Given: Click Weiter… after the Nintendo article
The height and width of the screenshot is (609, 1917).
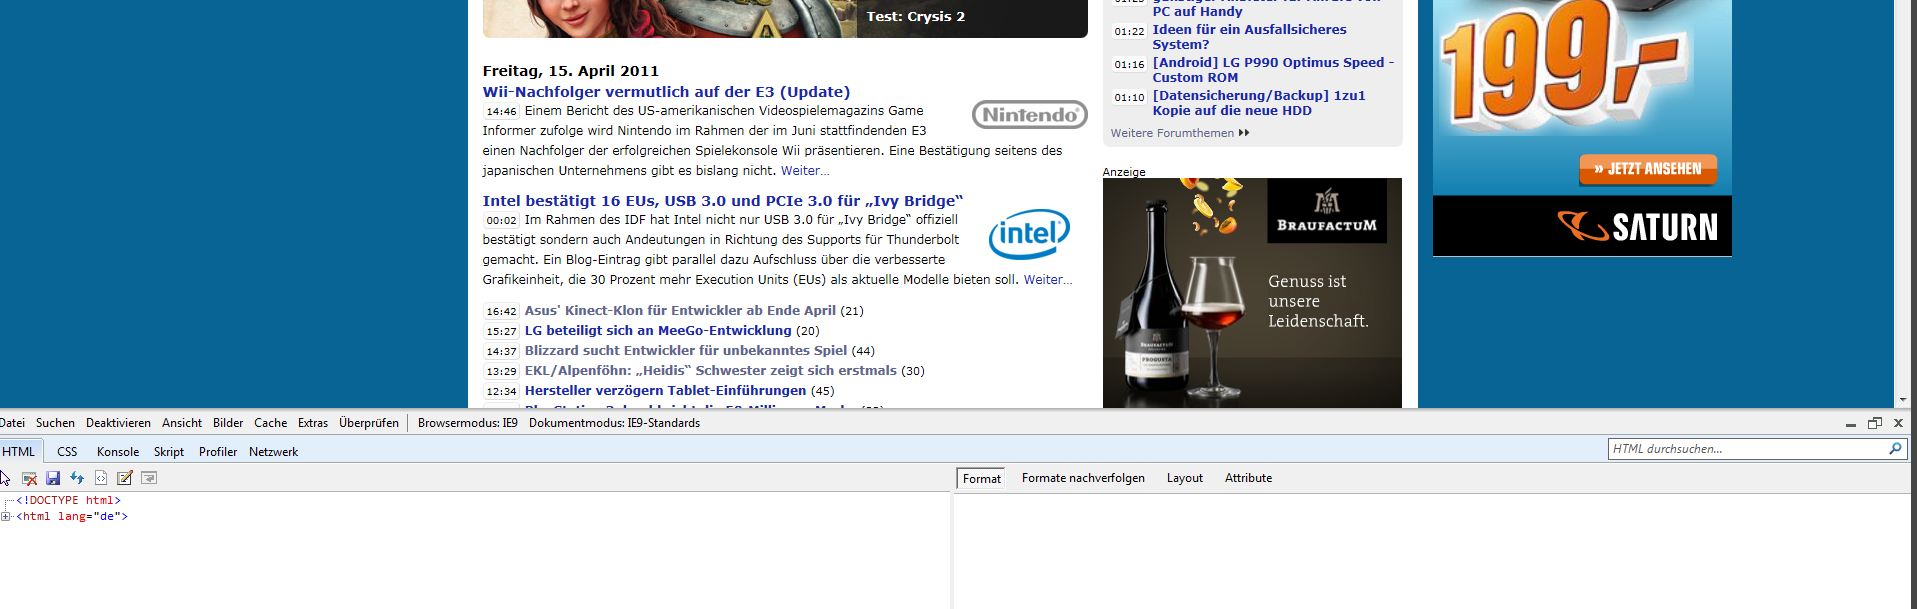Looking at the screenshot, I should coord(805,171).
